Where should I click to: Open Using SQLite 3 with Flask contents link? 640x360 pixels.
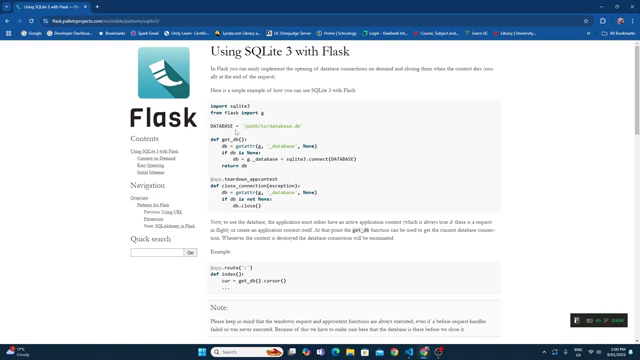click(x=154, y=151)
